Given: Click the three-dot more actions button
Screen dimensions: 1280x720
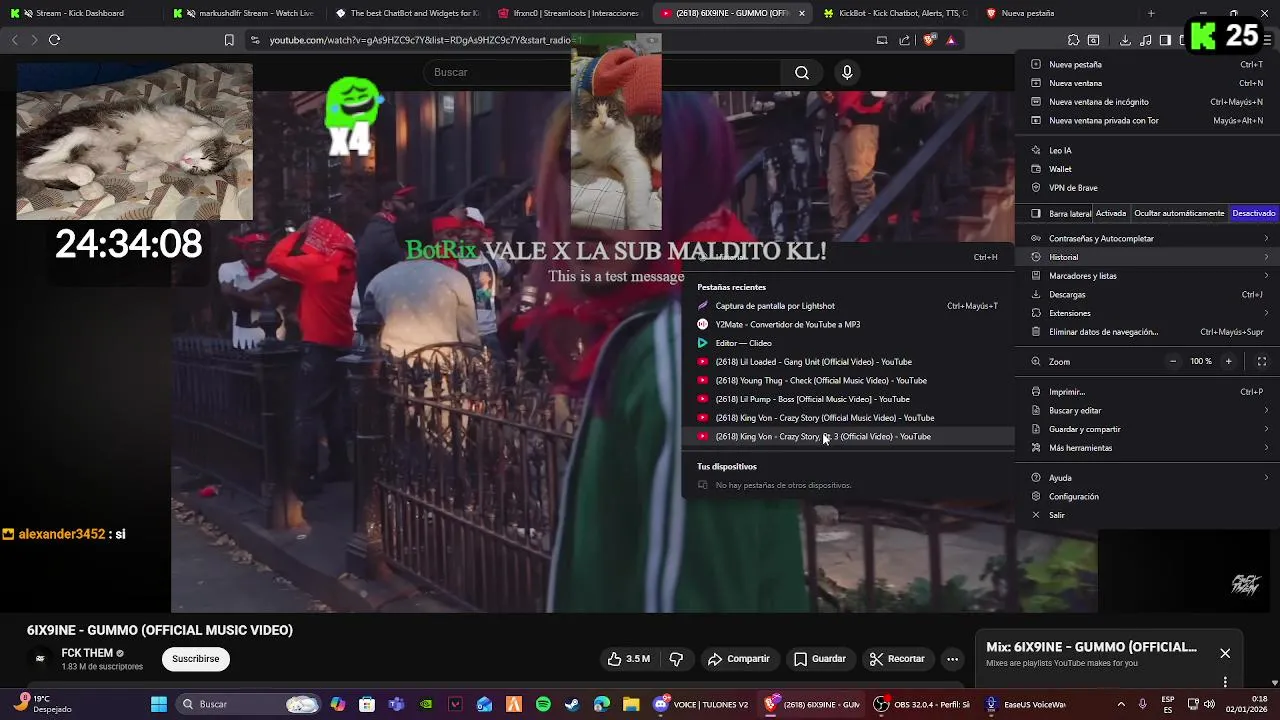Looking at the screenshot, I should pyautogui.click(x=953, y=659).
